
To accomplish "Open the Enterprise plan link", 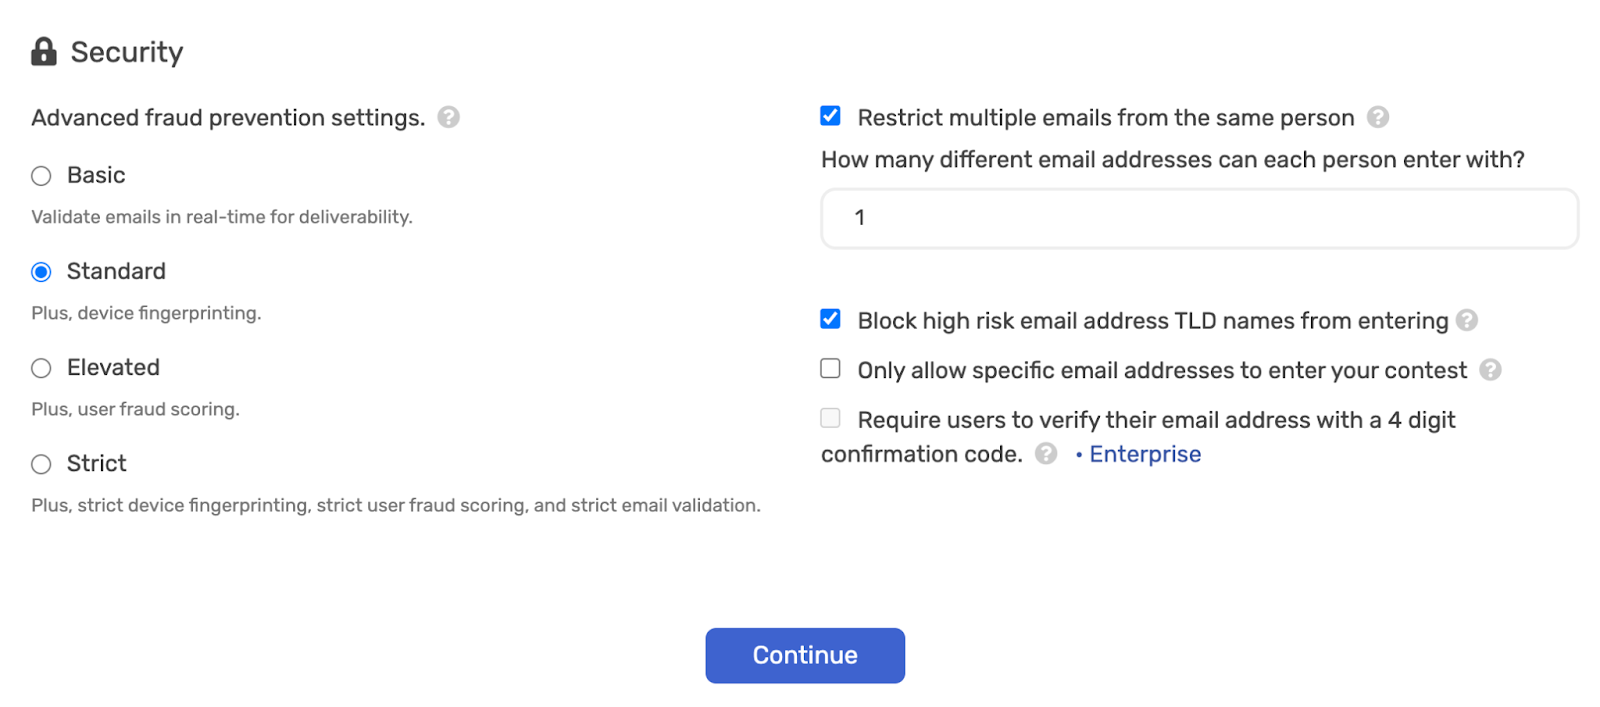I will pos(1145,454).
